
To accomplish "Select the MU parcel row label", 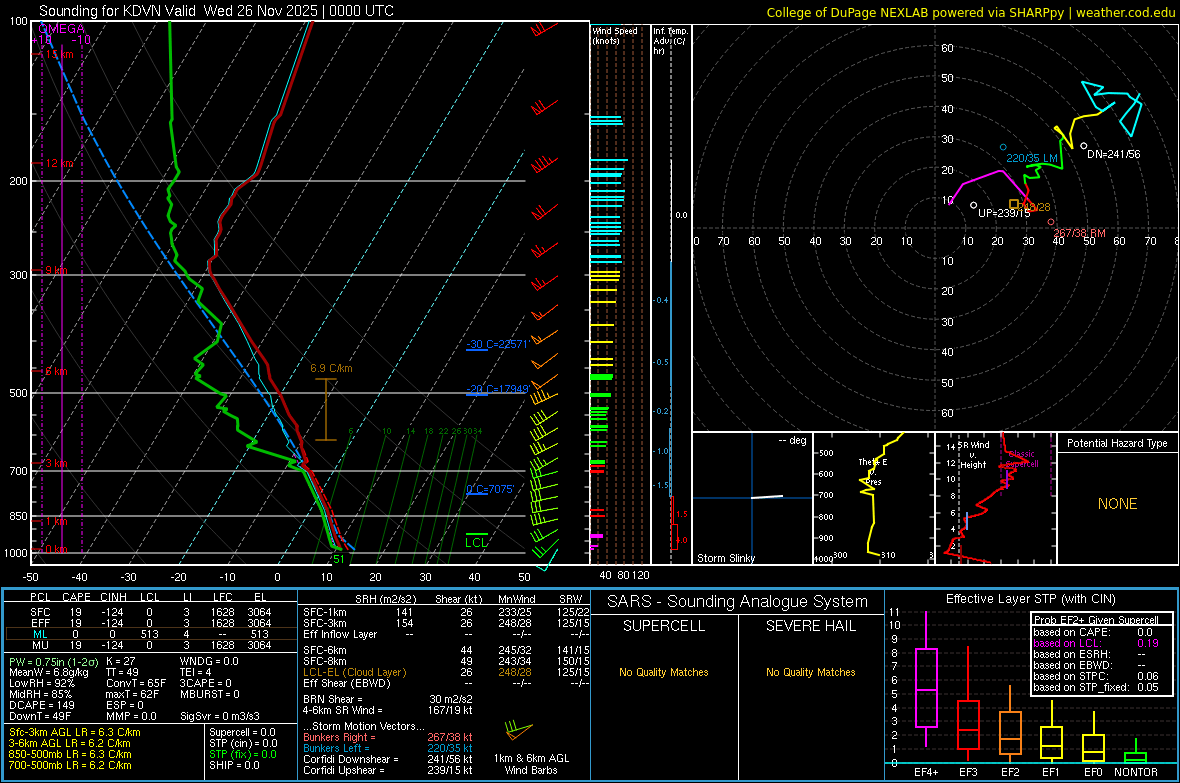I will tap(40, 644).
